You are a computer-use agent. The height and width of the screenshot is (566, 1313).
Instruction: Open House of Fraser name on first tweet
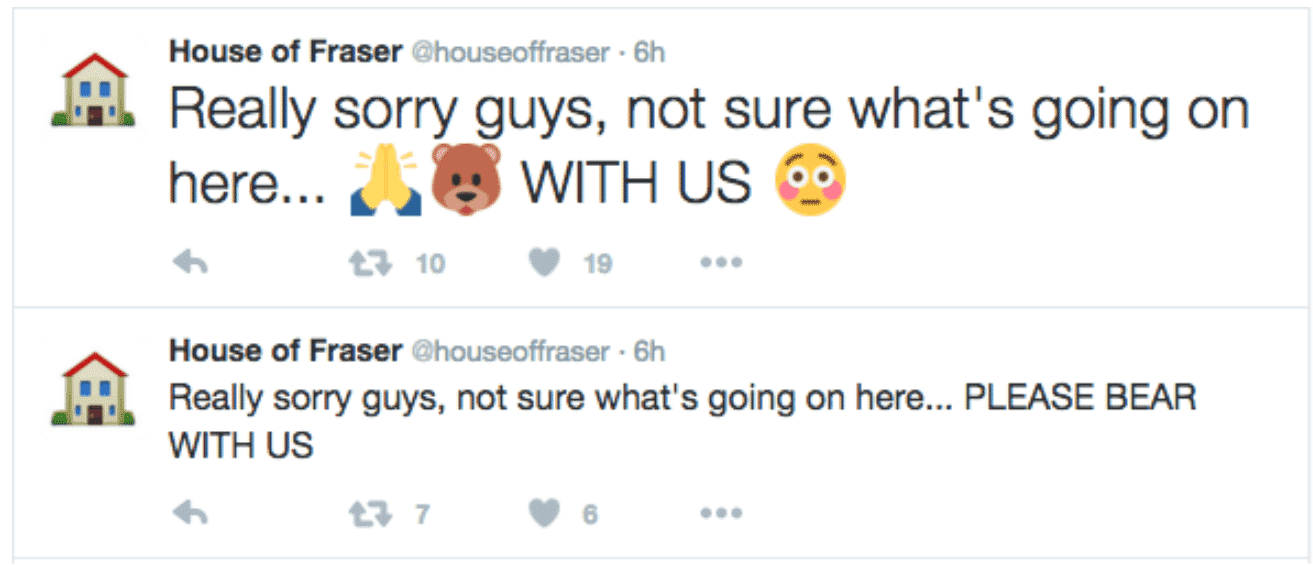click(285, 52)
